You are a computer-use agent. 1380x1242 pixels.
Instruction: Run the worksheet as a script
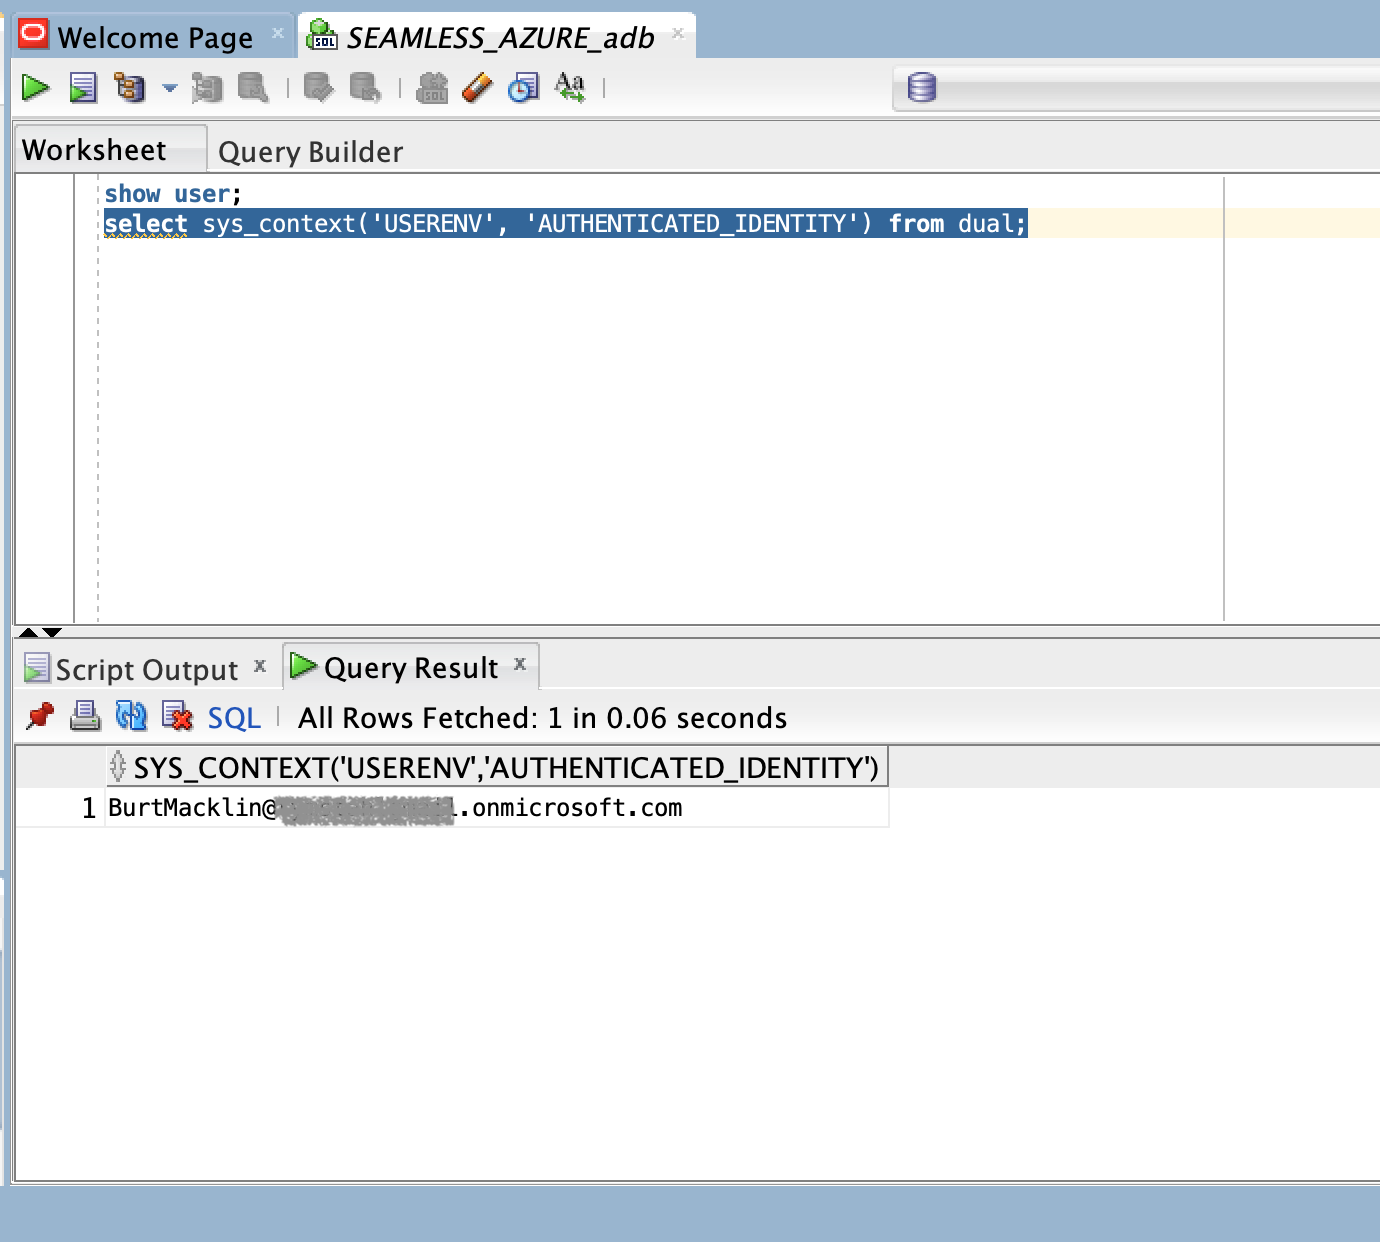[x=82, y=87]
